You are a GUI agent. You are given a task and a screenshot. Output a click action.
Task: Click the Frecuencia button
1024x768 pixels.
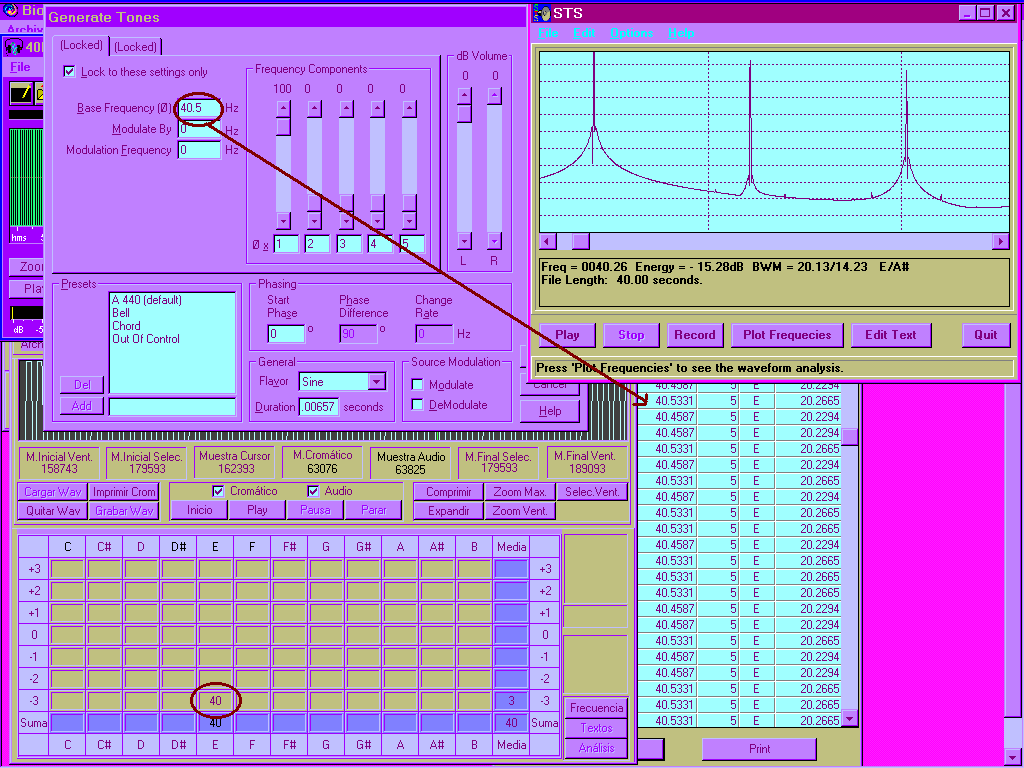(596, 708)
